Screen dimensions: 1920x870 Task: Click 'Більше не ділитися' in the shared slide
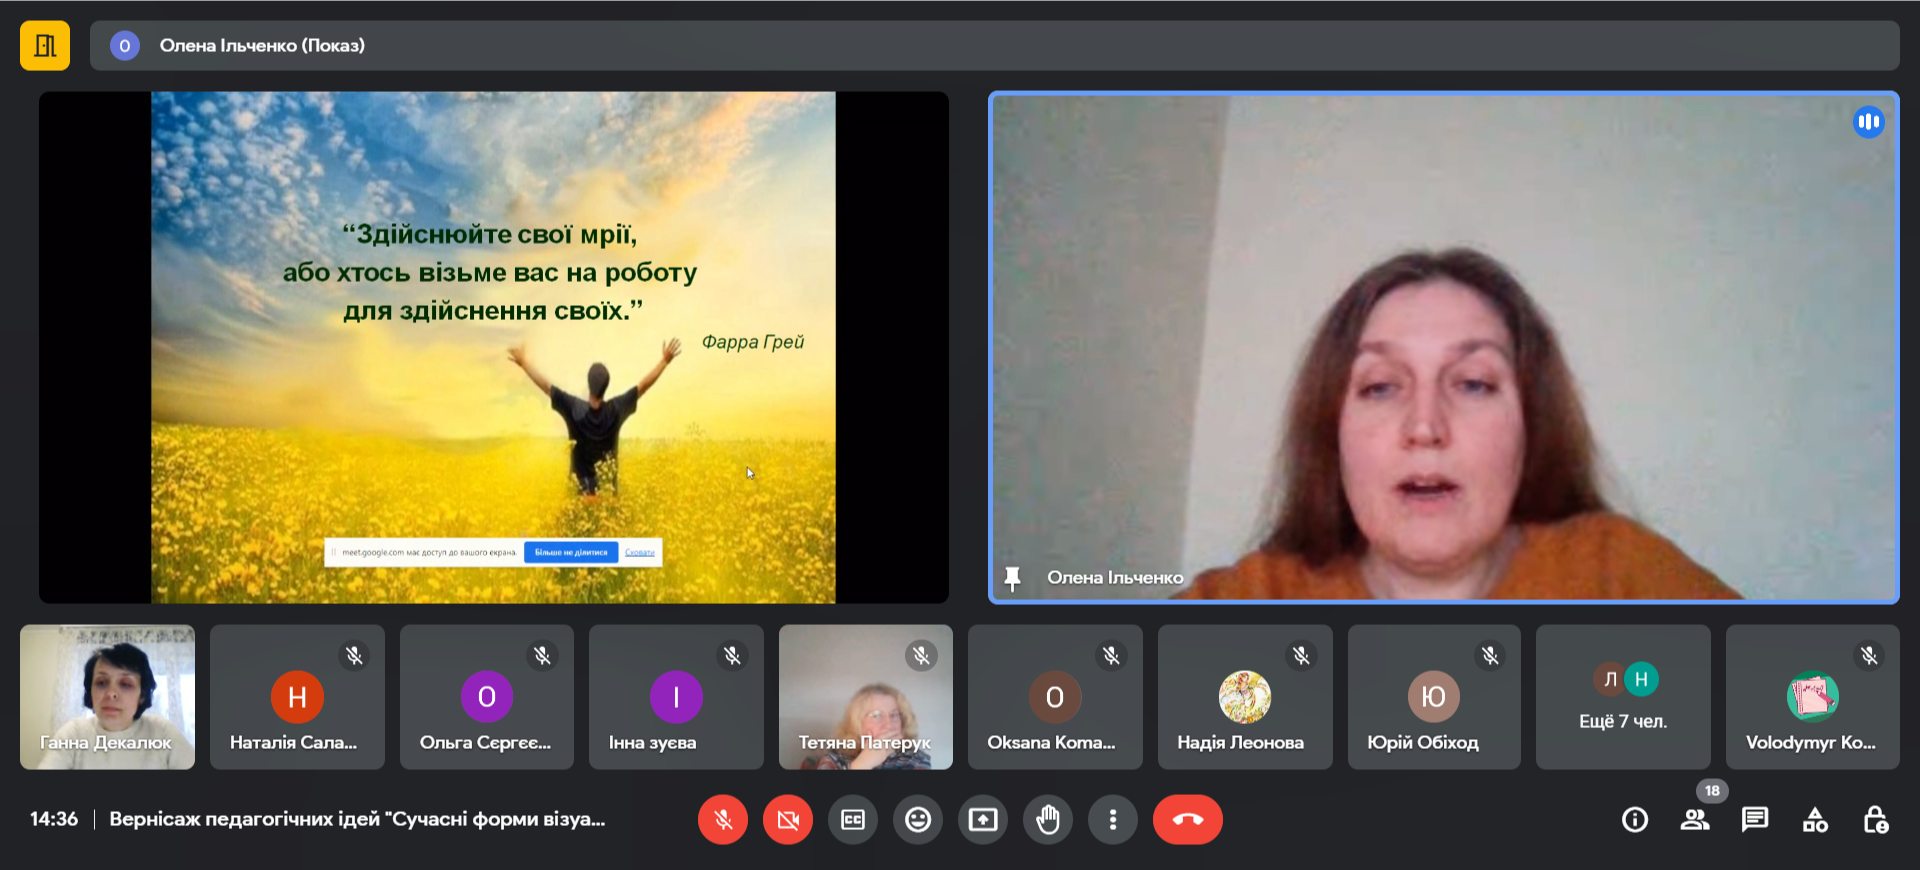[570, 552]
